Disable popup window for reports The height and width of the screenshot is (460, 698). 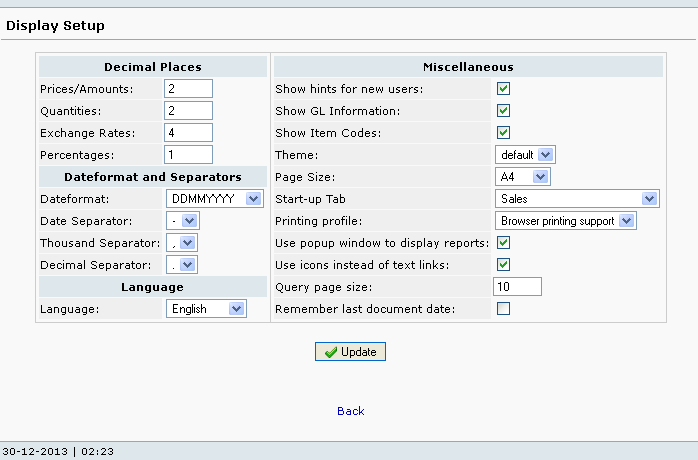click(x=504, y=243)
